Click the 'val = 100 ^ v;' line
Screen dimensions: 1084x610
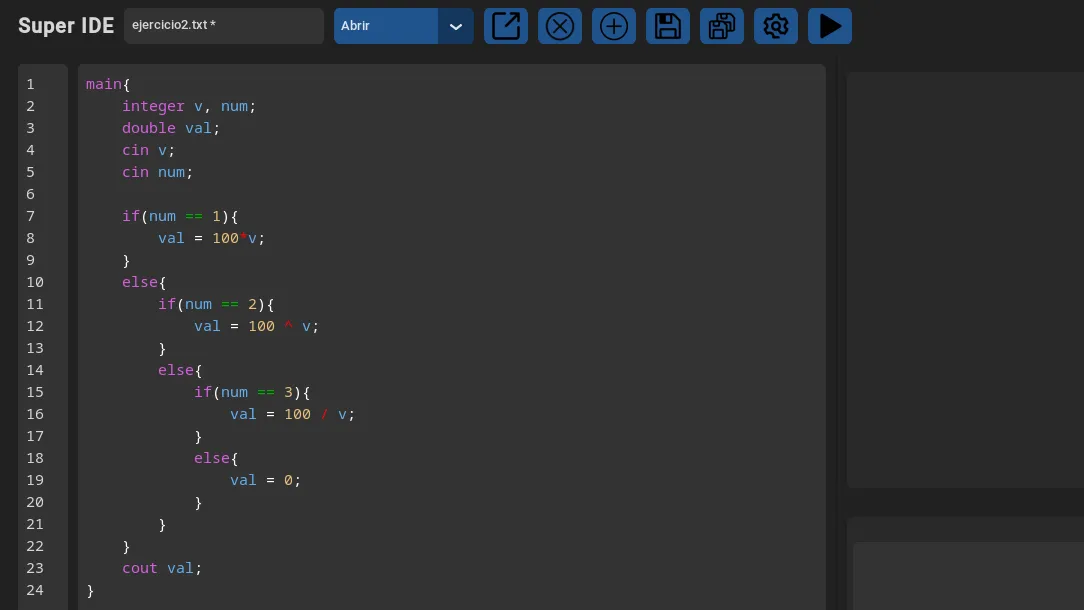(x=256, y=326)
